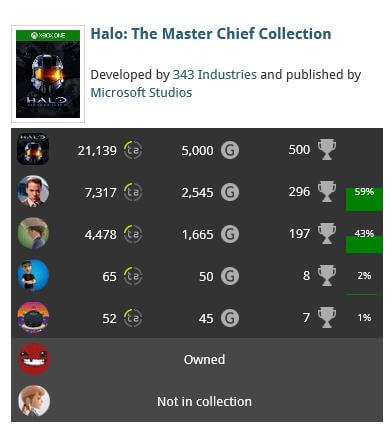Screen dimensions: 391x435
Task: Open the Halo: The Master Chief Collection title link
Action: 211,34
